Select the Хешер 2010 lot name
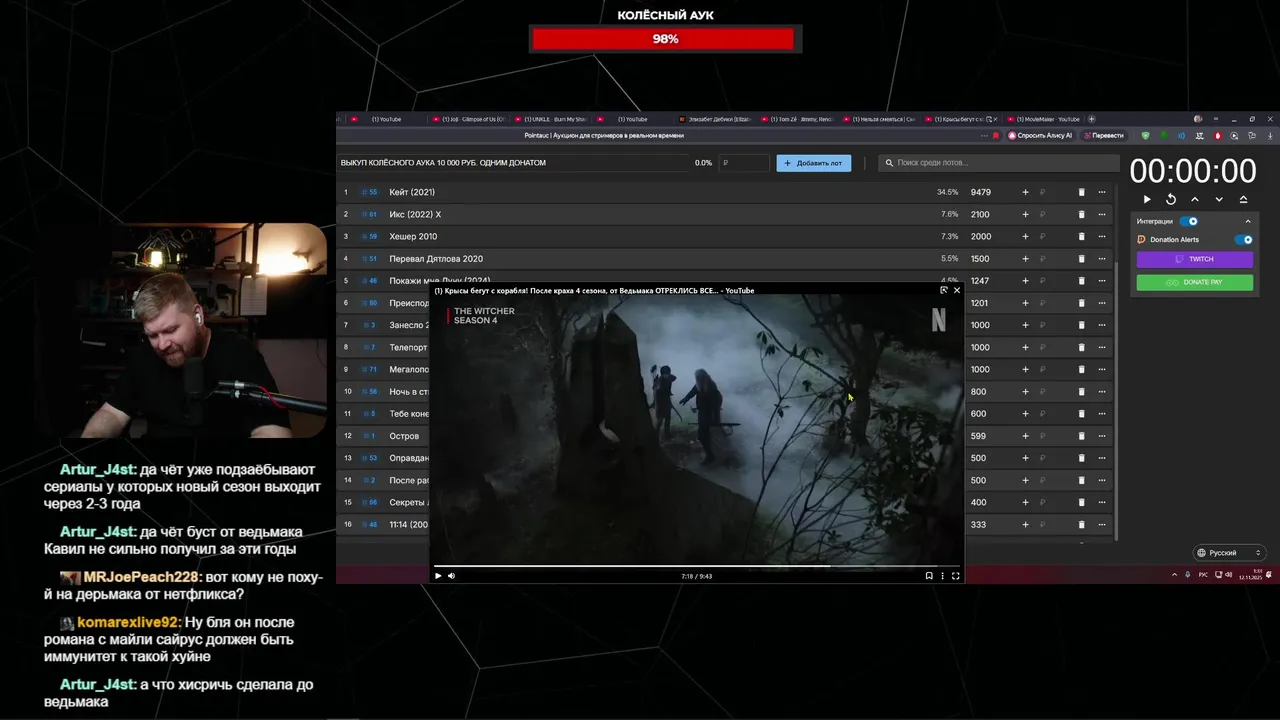The height and width of the screenshot is (720, 1280). click(413, 237)
